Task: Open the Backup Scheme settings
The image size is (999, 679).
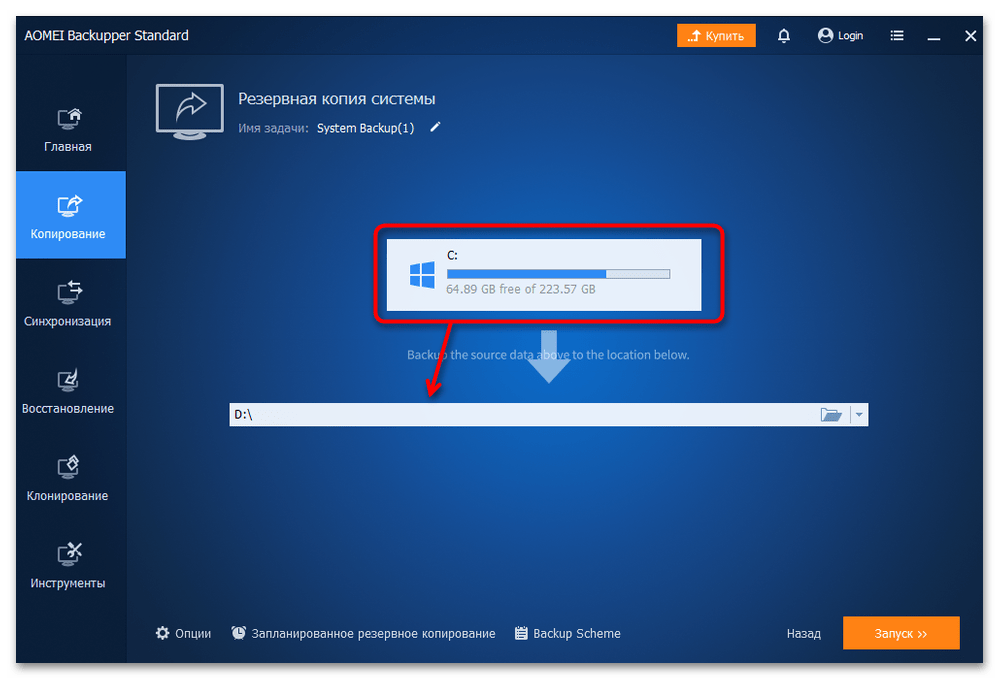Action: (568, 633)
